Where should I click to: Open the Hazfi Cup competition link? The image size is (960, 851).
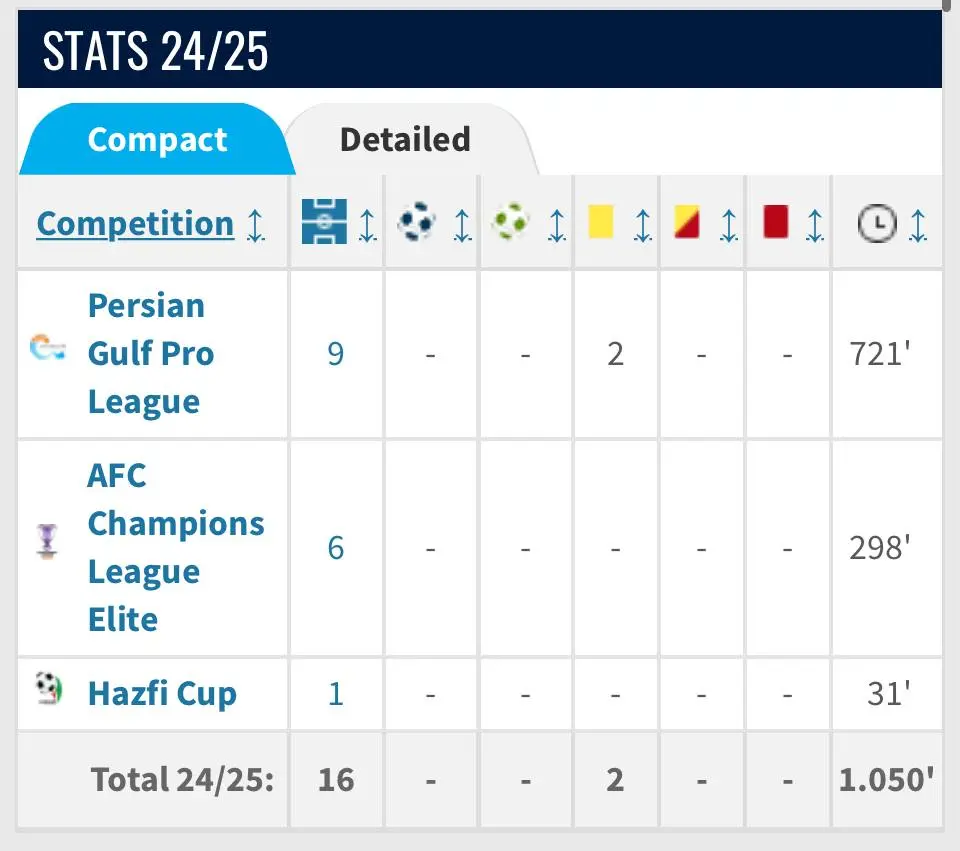[162, 694]
